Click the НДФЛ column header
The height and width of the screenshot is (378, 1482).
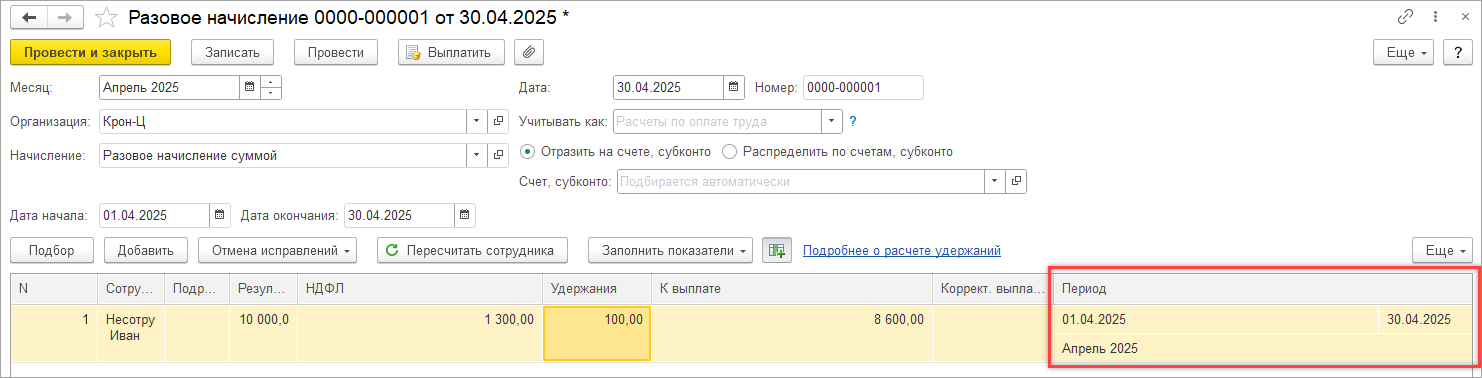(420, 288)
